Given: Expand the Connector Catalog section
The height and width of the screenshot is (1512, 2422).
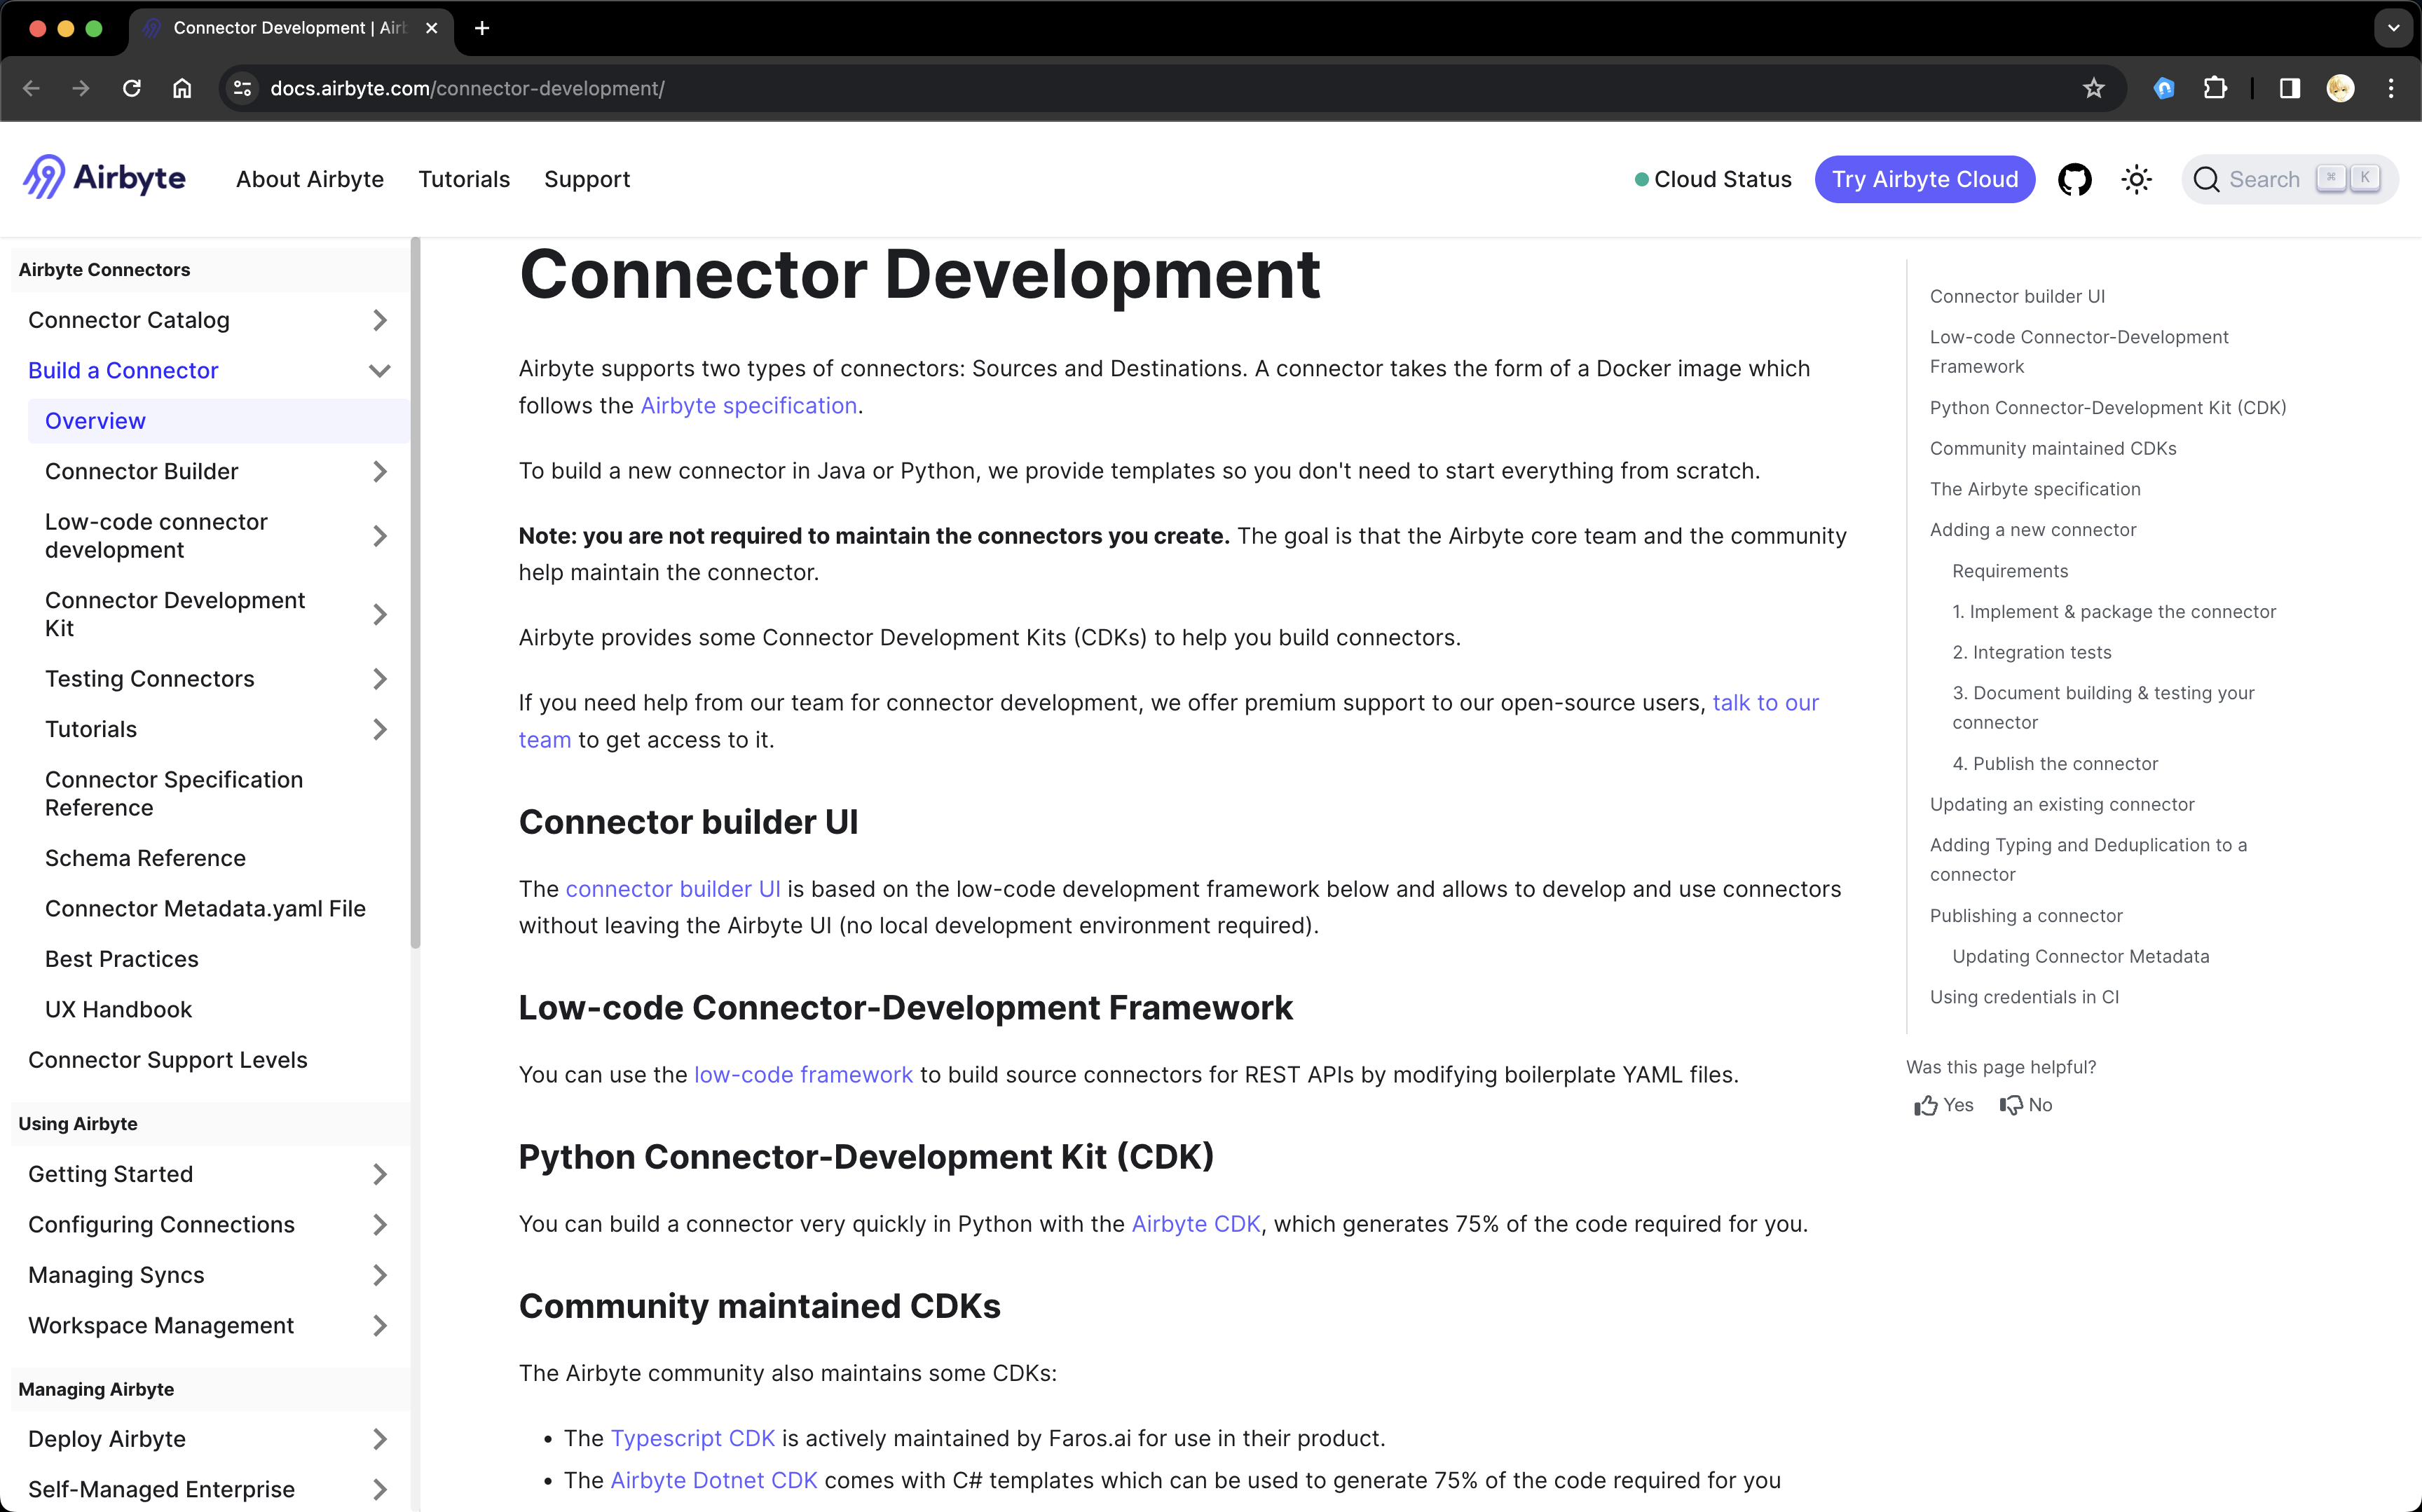Looking at the screenshot, I should click(379, 320).
